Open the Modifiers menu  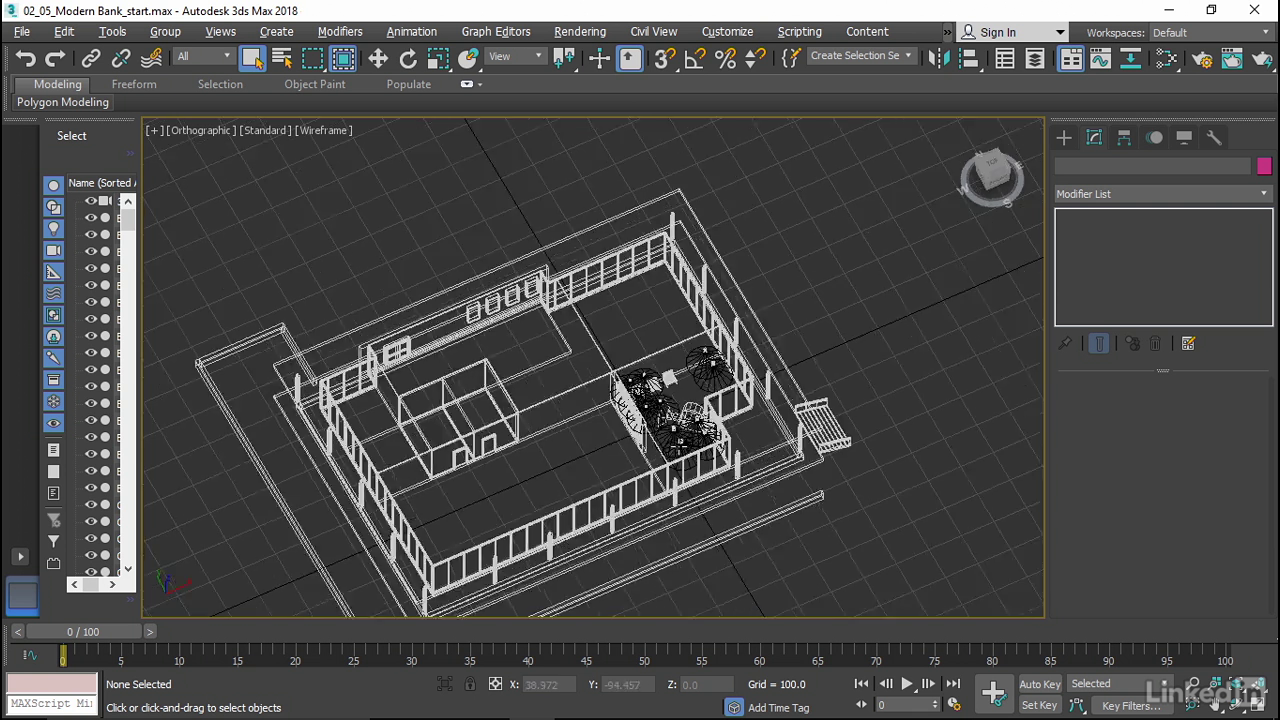click(x=340, y=32)
